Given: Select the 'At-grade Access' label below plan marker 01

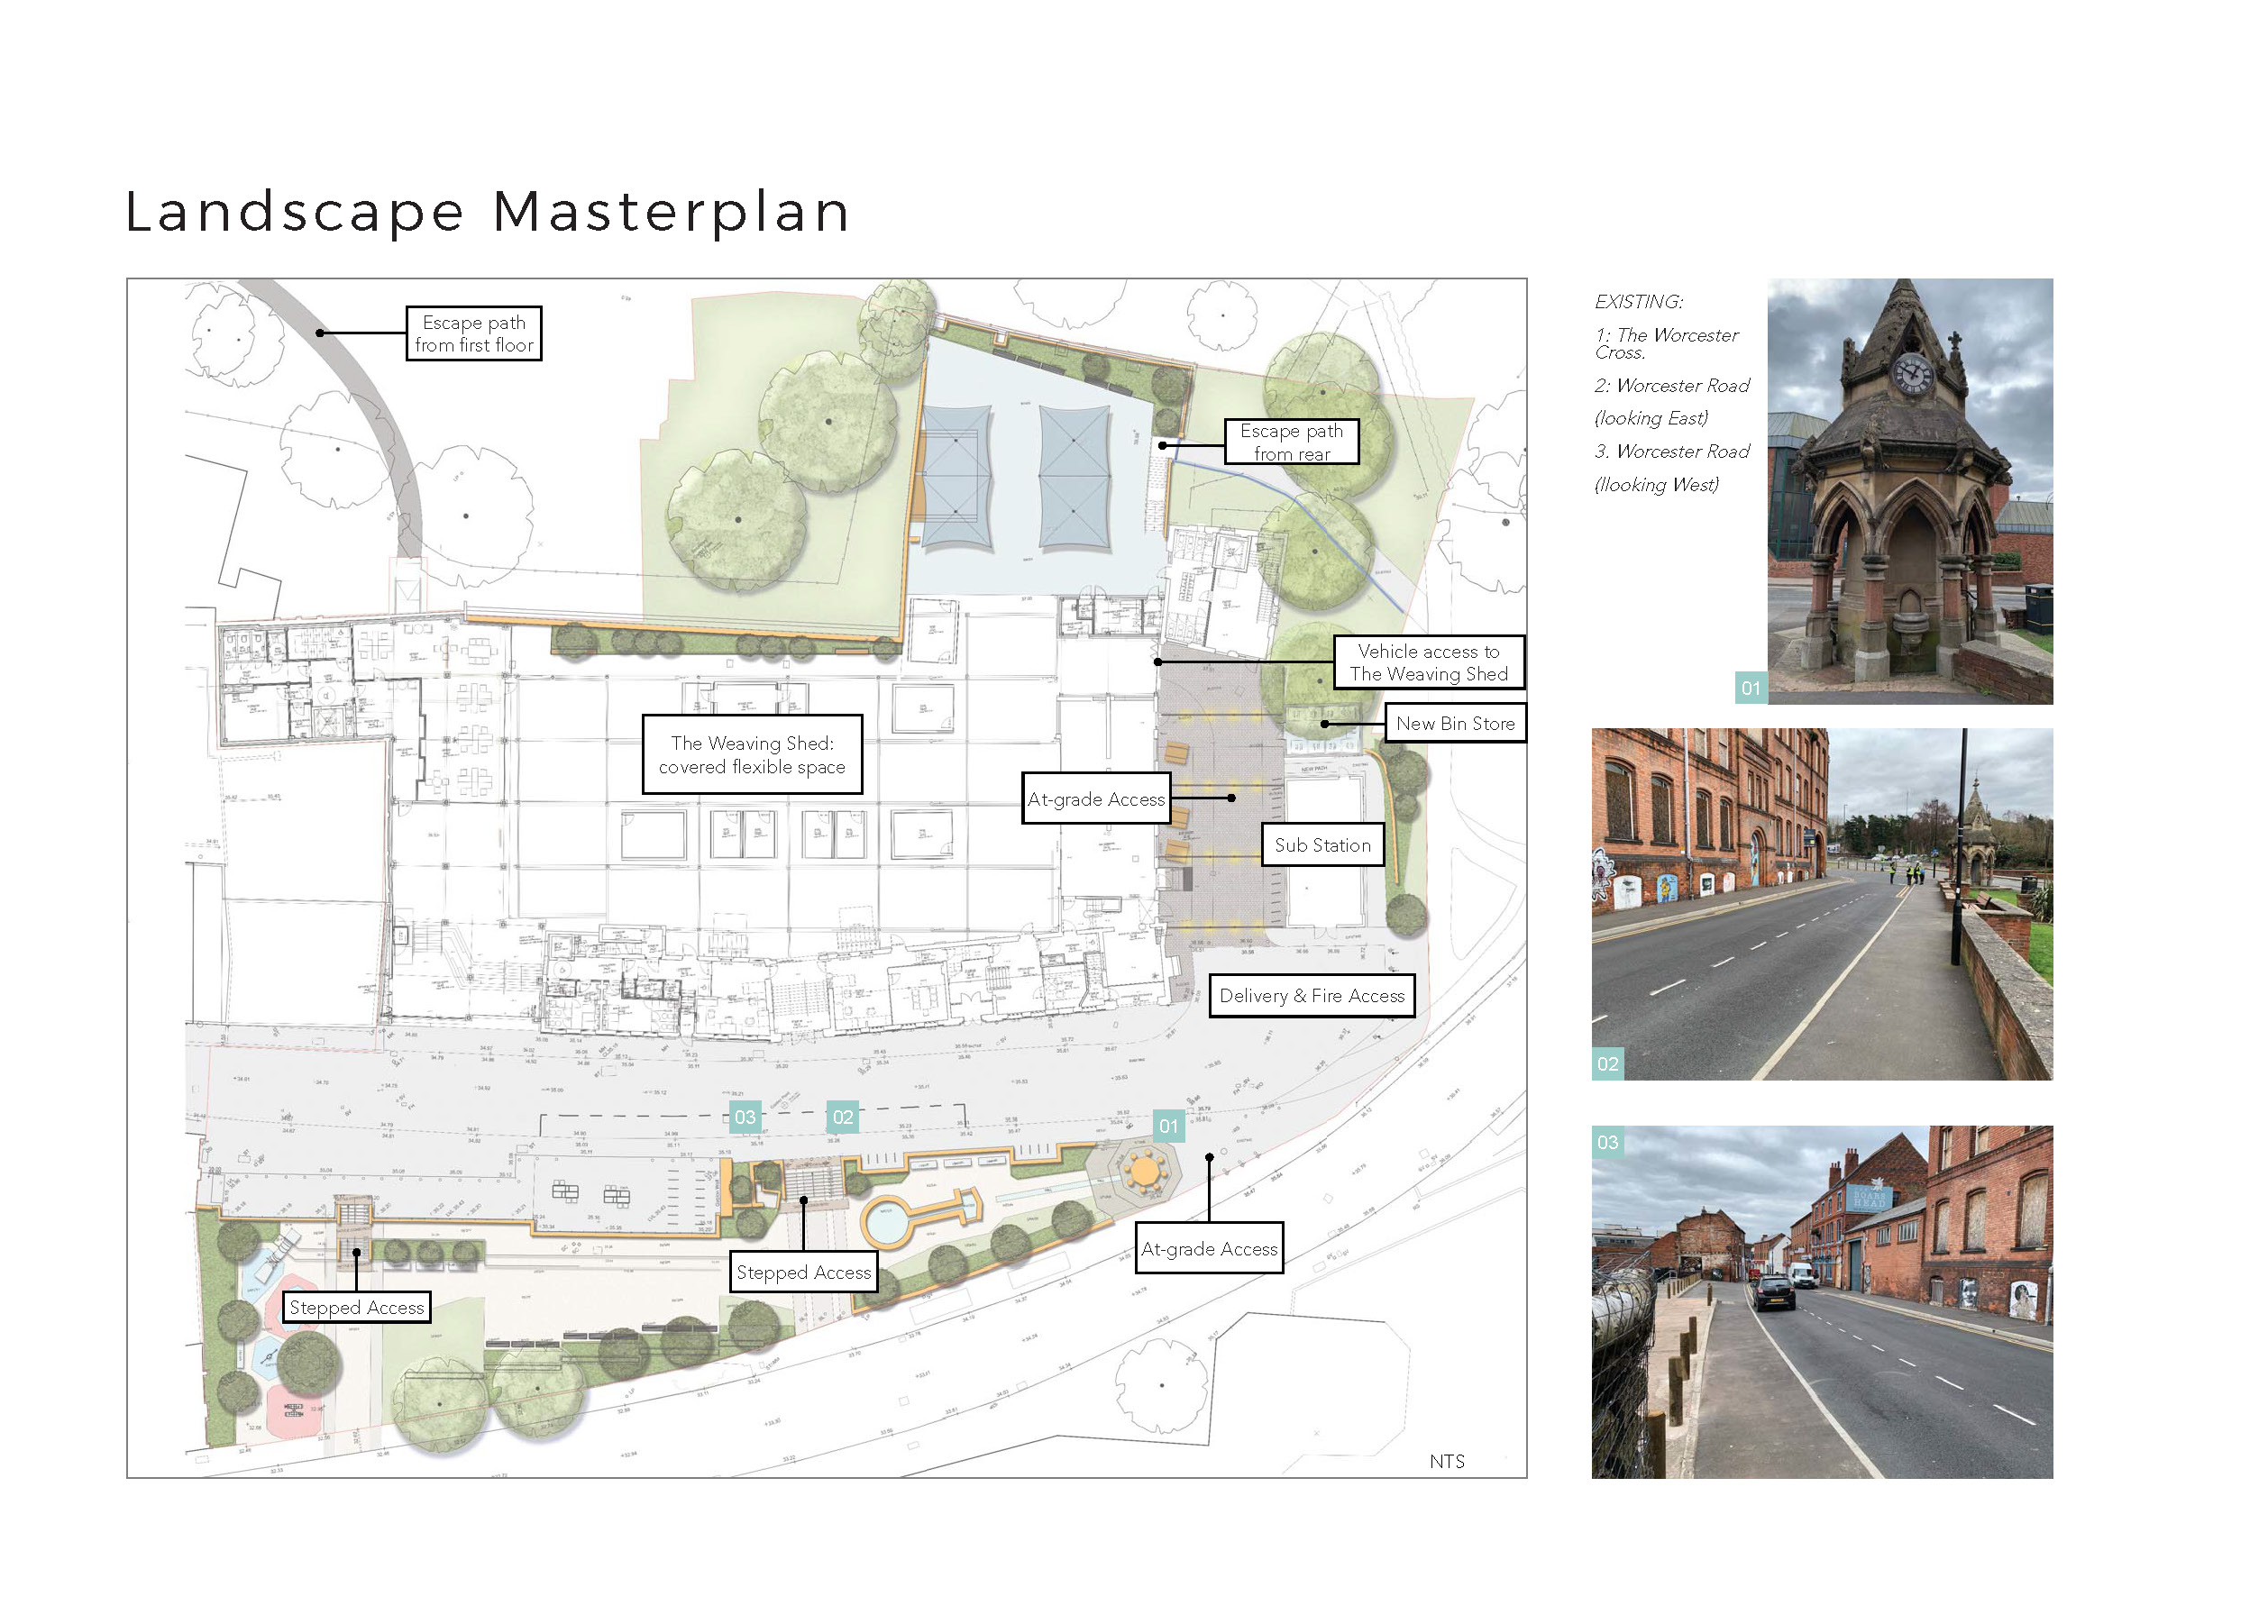Looking at the screenshot, I should [1209, 1248].
